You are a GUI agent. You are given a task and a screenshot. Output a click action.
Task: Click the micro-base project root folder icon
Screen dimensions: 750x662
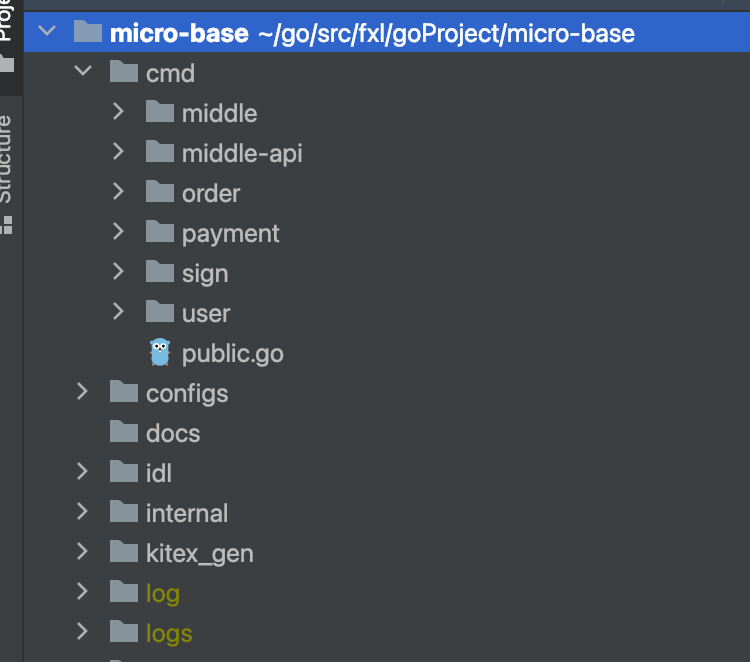pyautogui.click(x=88, y=32)
